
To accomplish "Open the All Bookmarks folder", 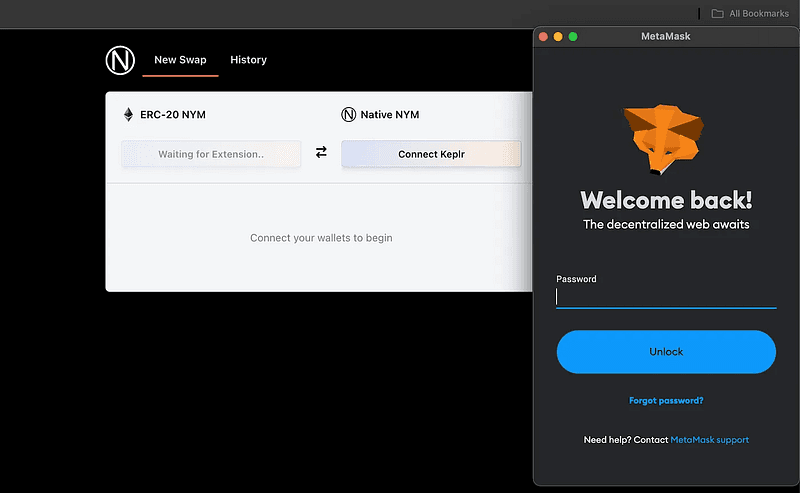I will pyautogui.click(x=750, y=14).
